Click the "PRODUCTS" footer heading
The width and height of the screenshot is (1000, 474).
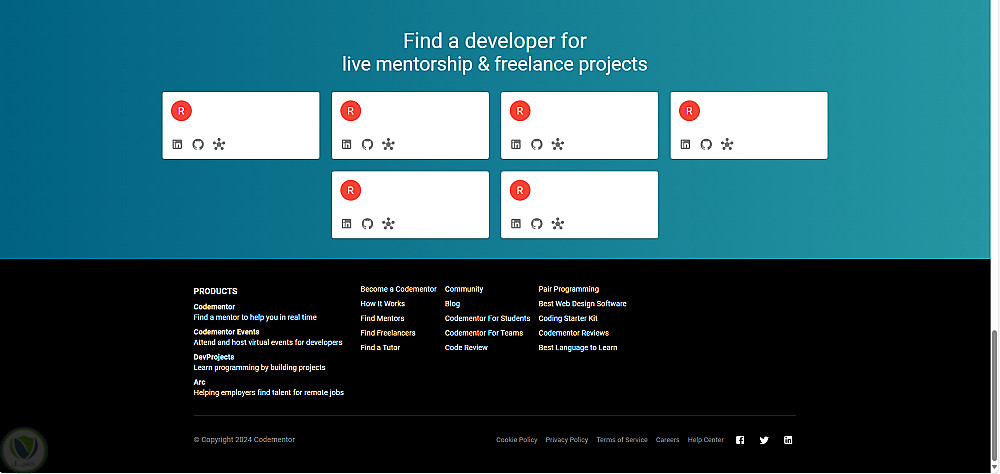pos(216,291)
